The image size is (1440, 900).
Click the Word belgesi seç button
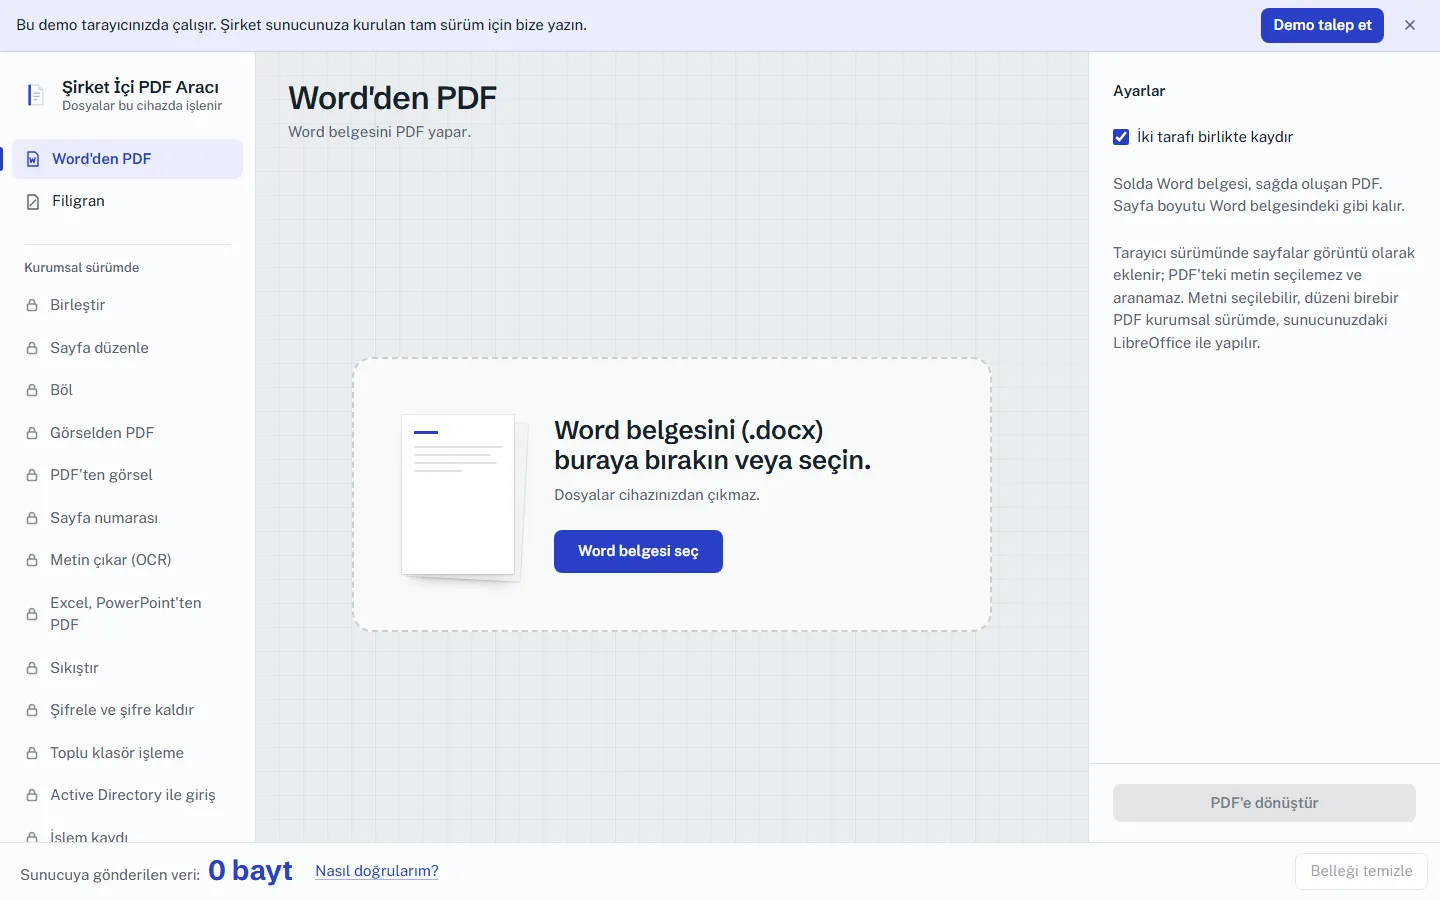[638, 551]
